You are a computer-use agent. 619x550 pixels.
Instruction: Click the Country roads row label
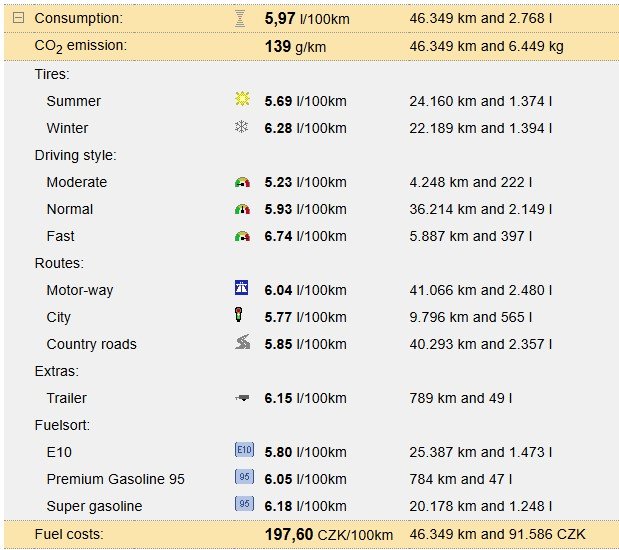(x=92, y=344)
